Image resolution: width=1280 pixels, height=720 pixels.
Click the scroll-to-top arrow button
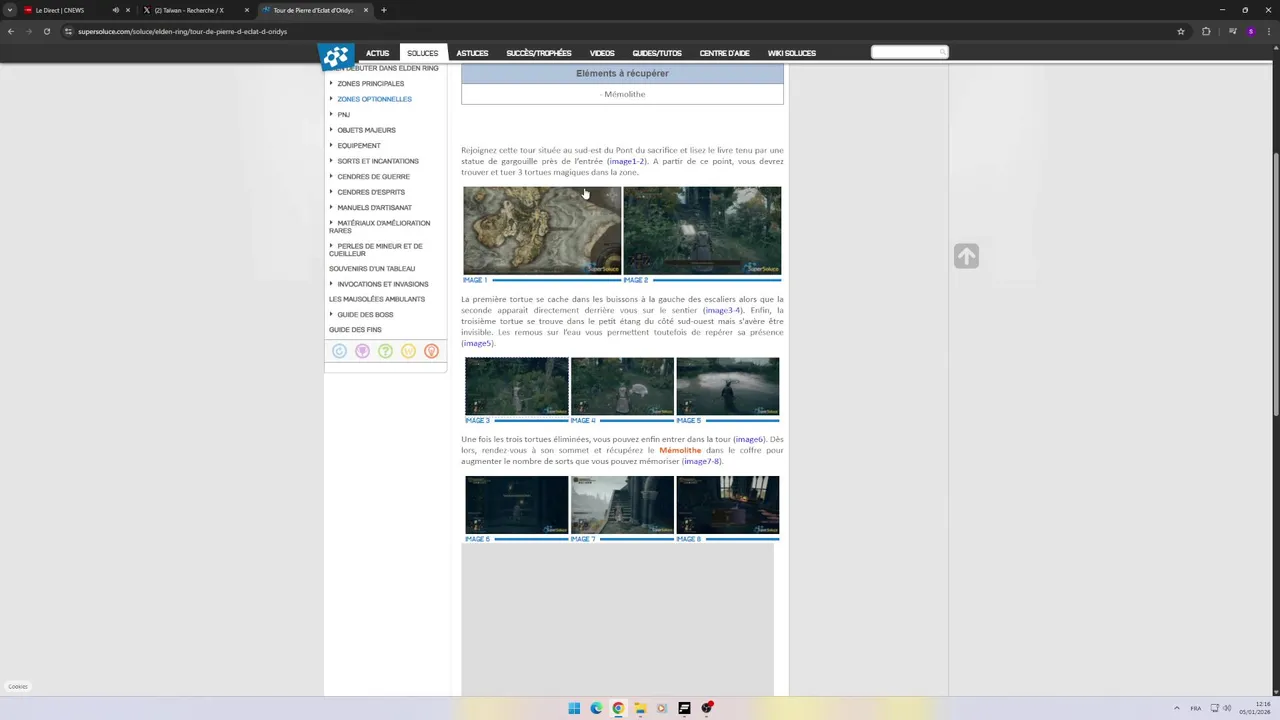click(966, 256)
